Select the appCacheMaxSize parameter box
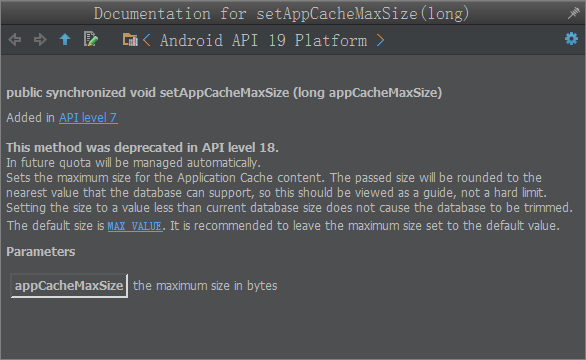This screenshot has height=360, width=586. click(x=69, y=286)
